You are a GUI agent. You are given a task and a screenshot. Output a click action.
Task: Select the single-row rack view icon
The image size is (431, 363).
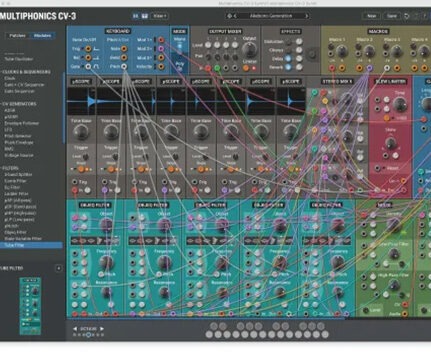click(x=135, y=16)
